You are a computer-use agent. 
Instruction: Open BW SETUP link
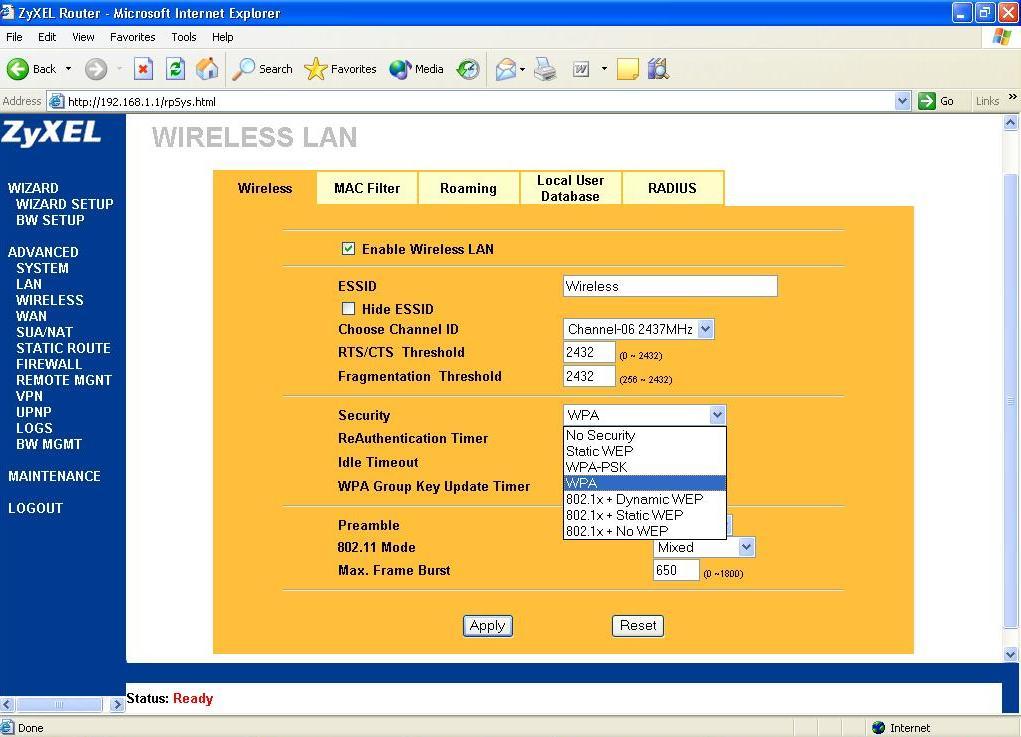(50, 220)
